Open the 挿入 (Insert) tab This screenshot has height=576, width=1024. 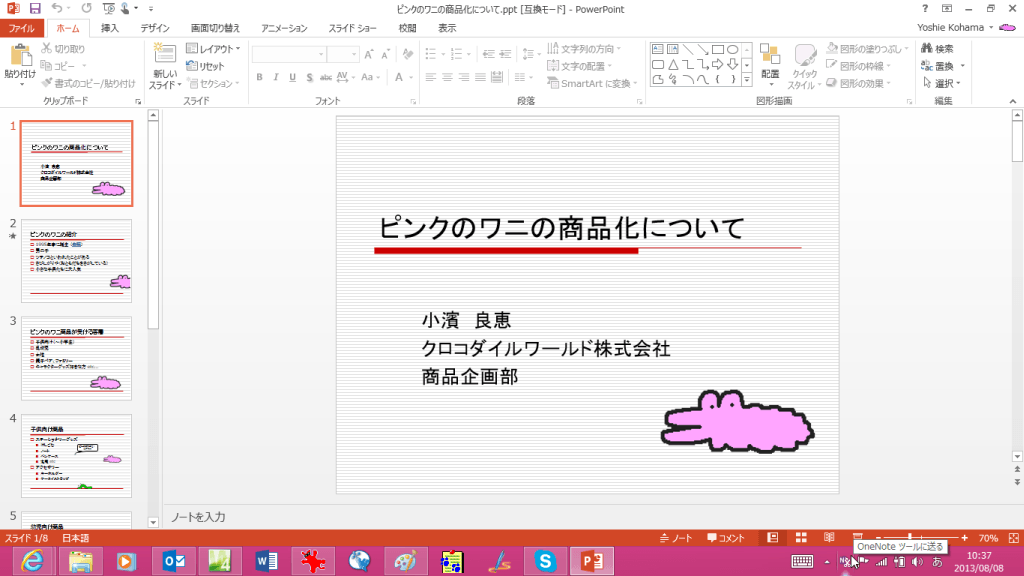click(x=110, y=28)
